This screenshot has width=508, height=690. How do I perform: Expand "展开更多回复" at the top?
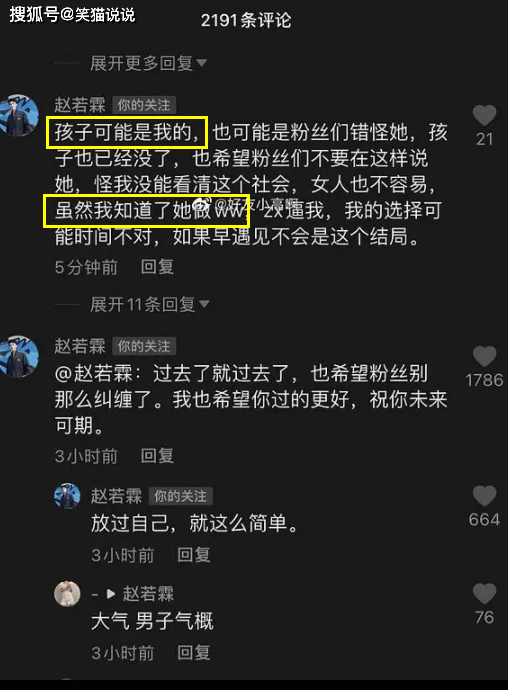tap(148, 63)
